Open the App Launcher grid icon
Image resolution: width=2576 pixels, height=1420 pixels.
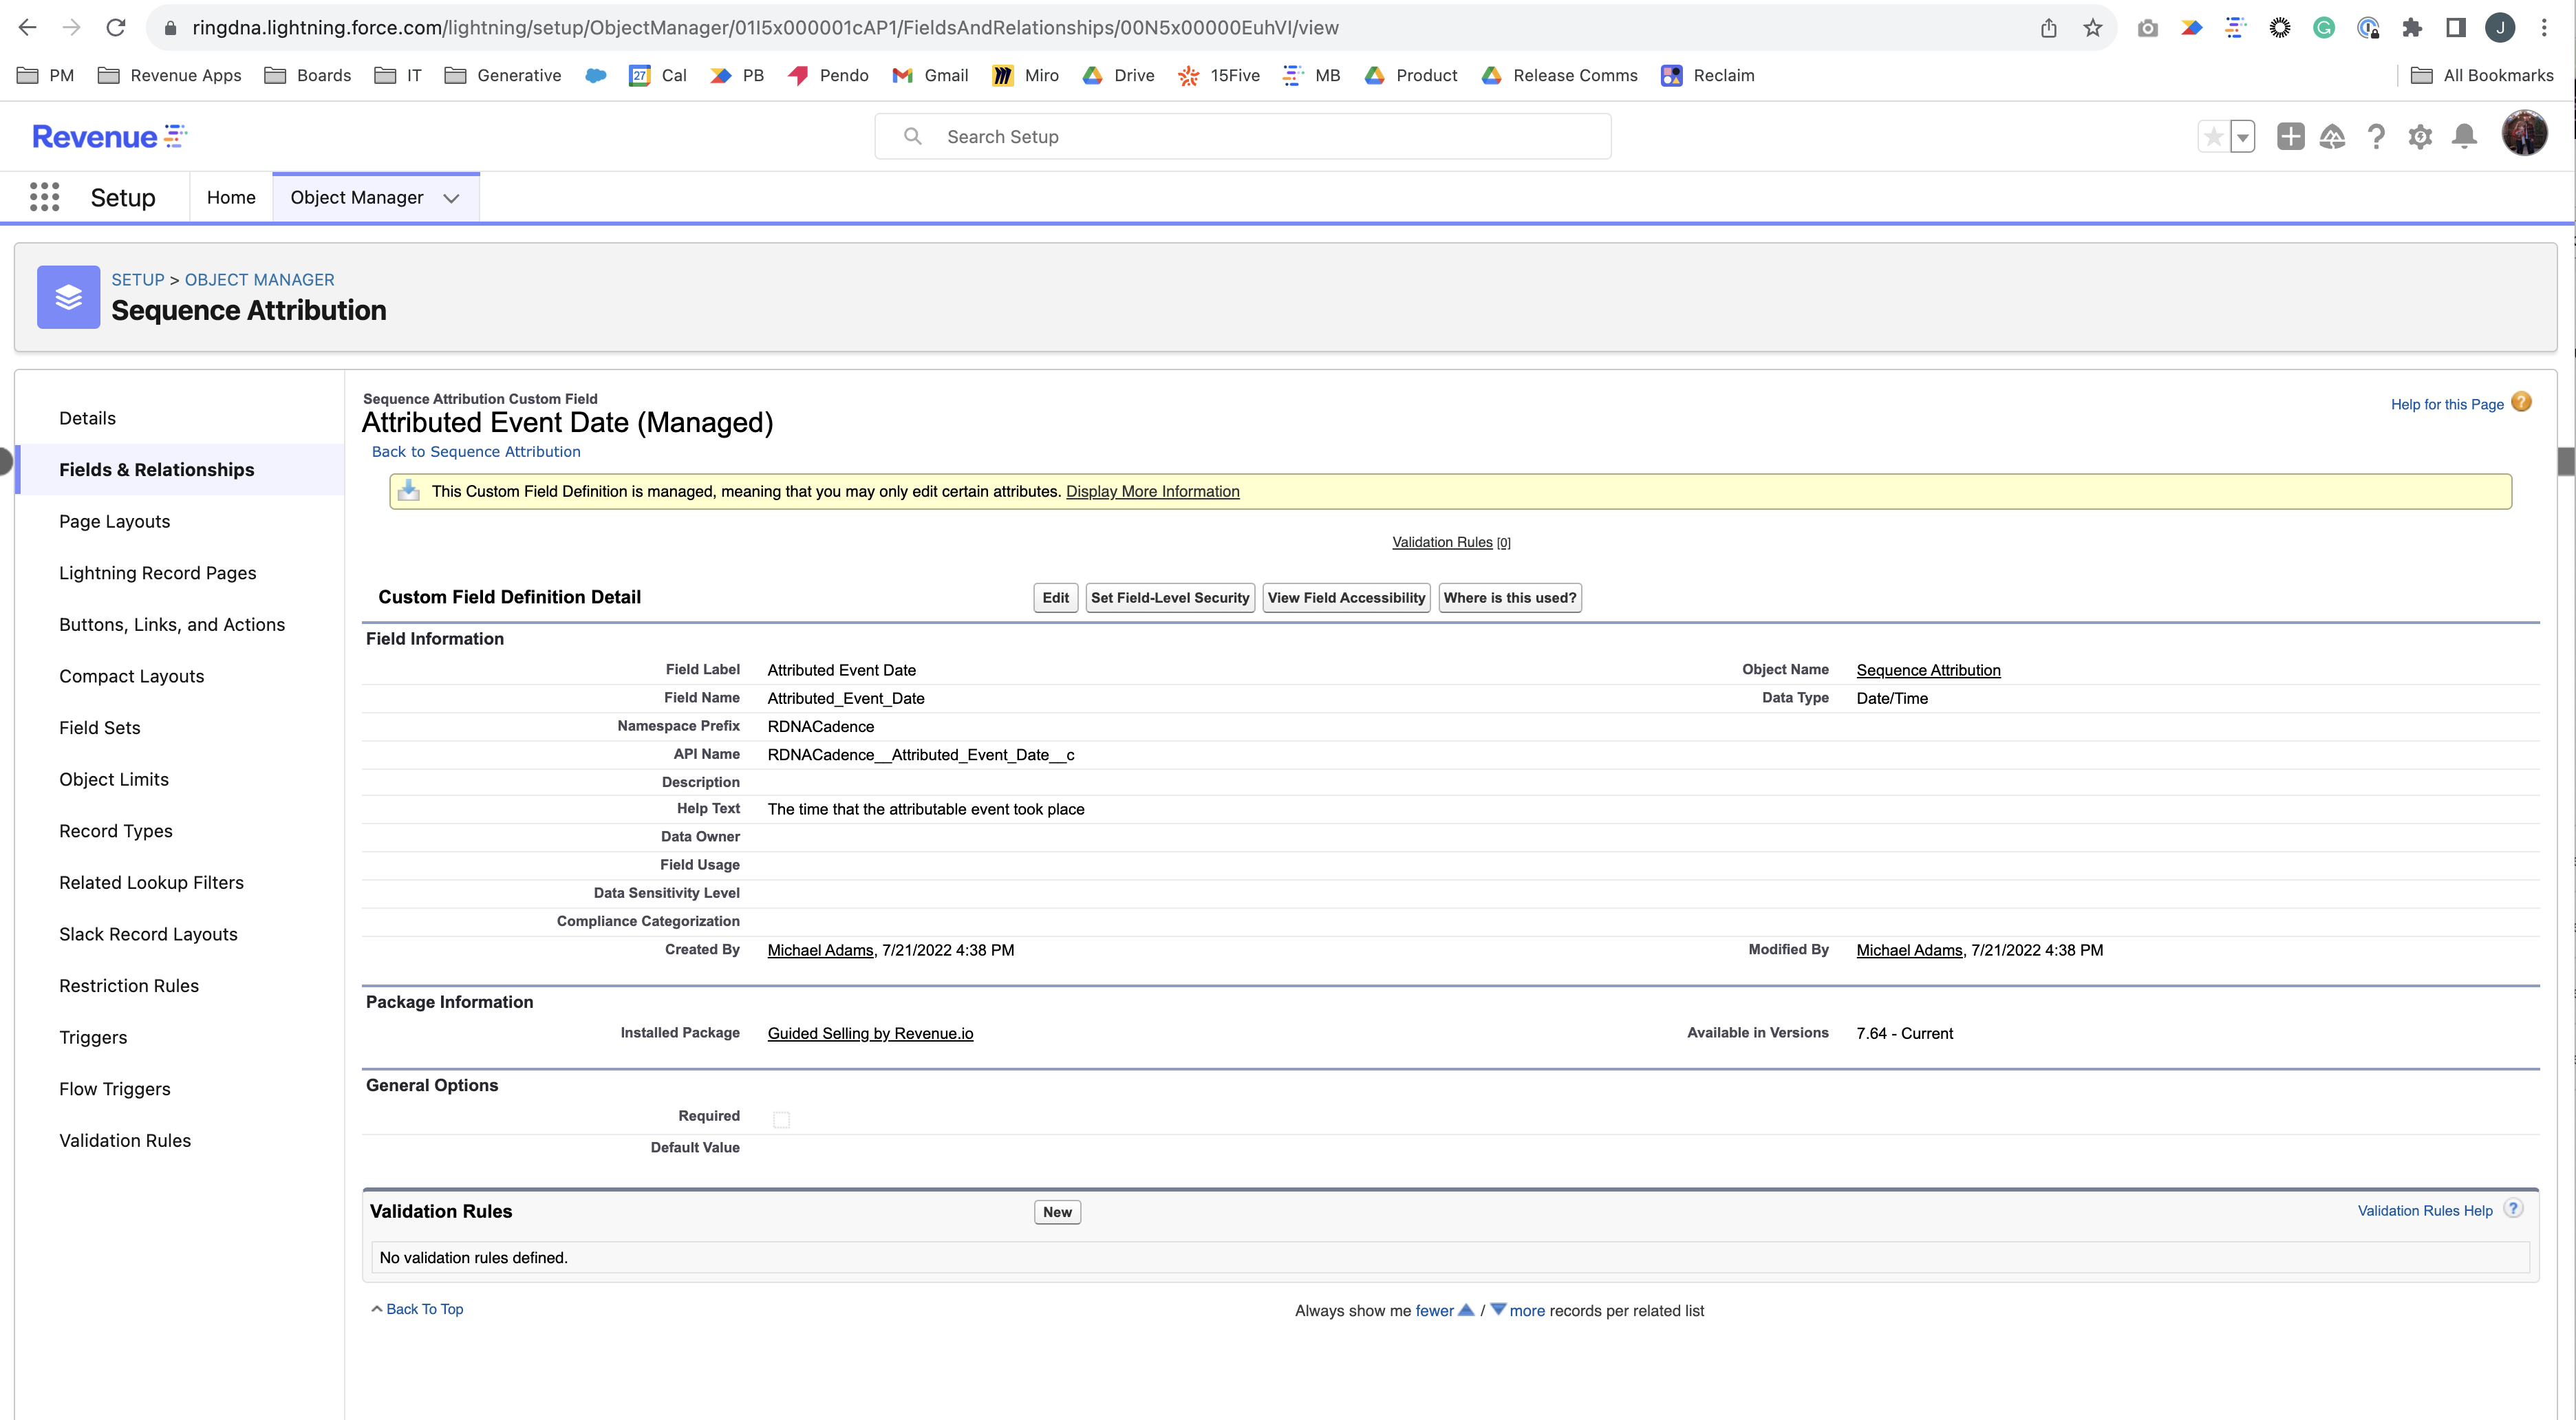coord(45,197)
